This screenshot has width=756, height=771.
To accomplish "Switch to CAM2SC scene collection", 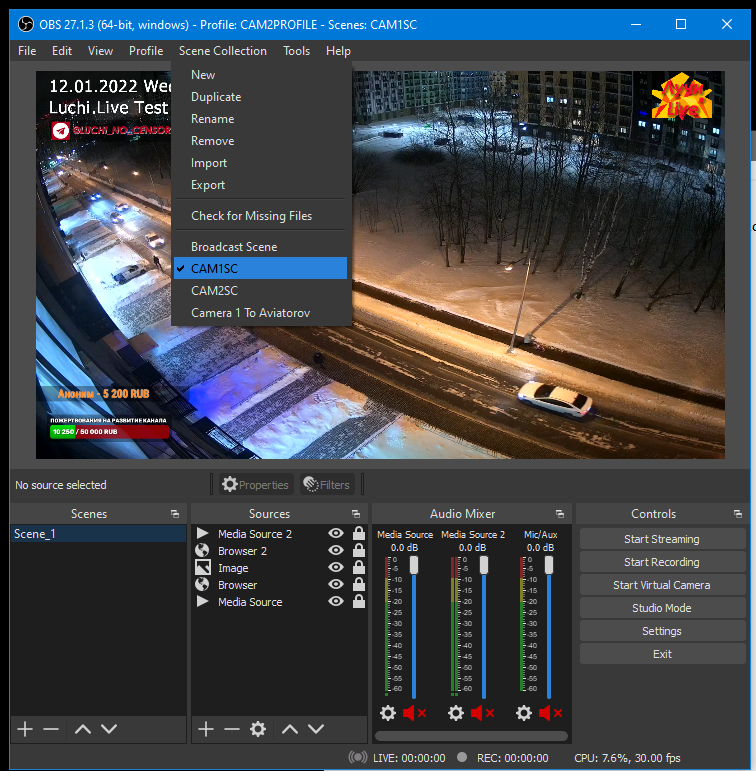I will 260,291.
